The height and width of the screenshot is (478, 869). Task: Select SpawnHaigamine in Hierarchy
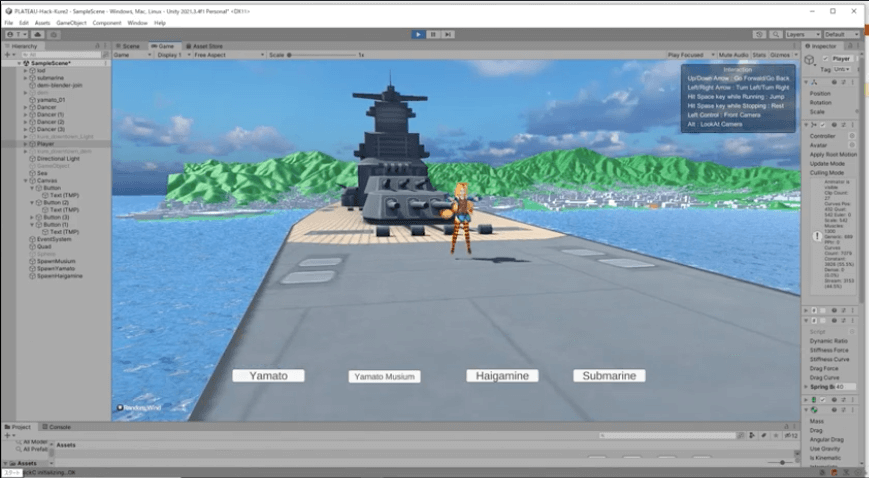click(x=59, y=276)
